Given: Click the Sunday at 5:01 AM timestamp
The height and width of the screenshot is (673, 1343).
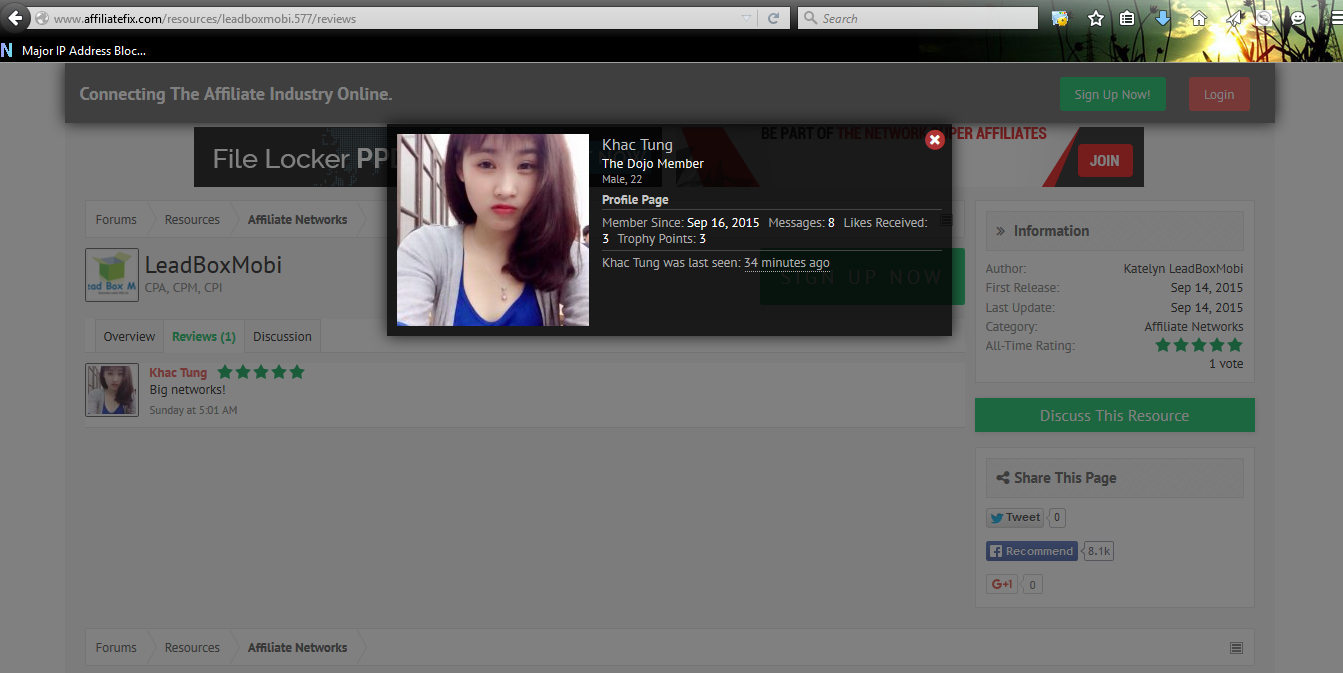Looking at the screenshot, I should point(193,410).
